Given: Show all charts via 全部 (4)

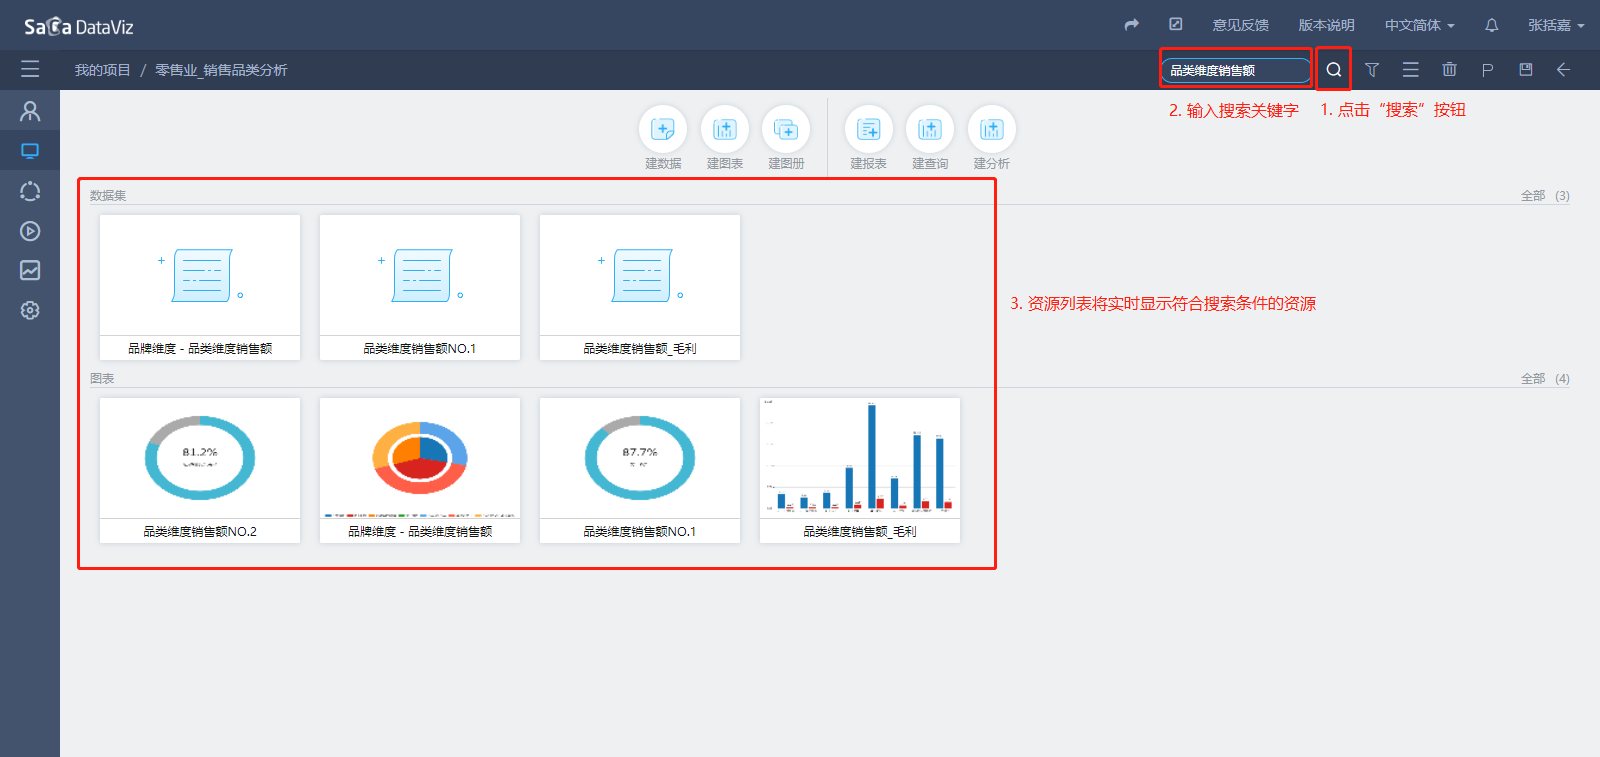Looking at the screenshot, I should (x=1545, y=379).
